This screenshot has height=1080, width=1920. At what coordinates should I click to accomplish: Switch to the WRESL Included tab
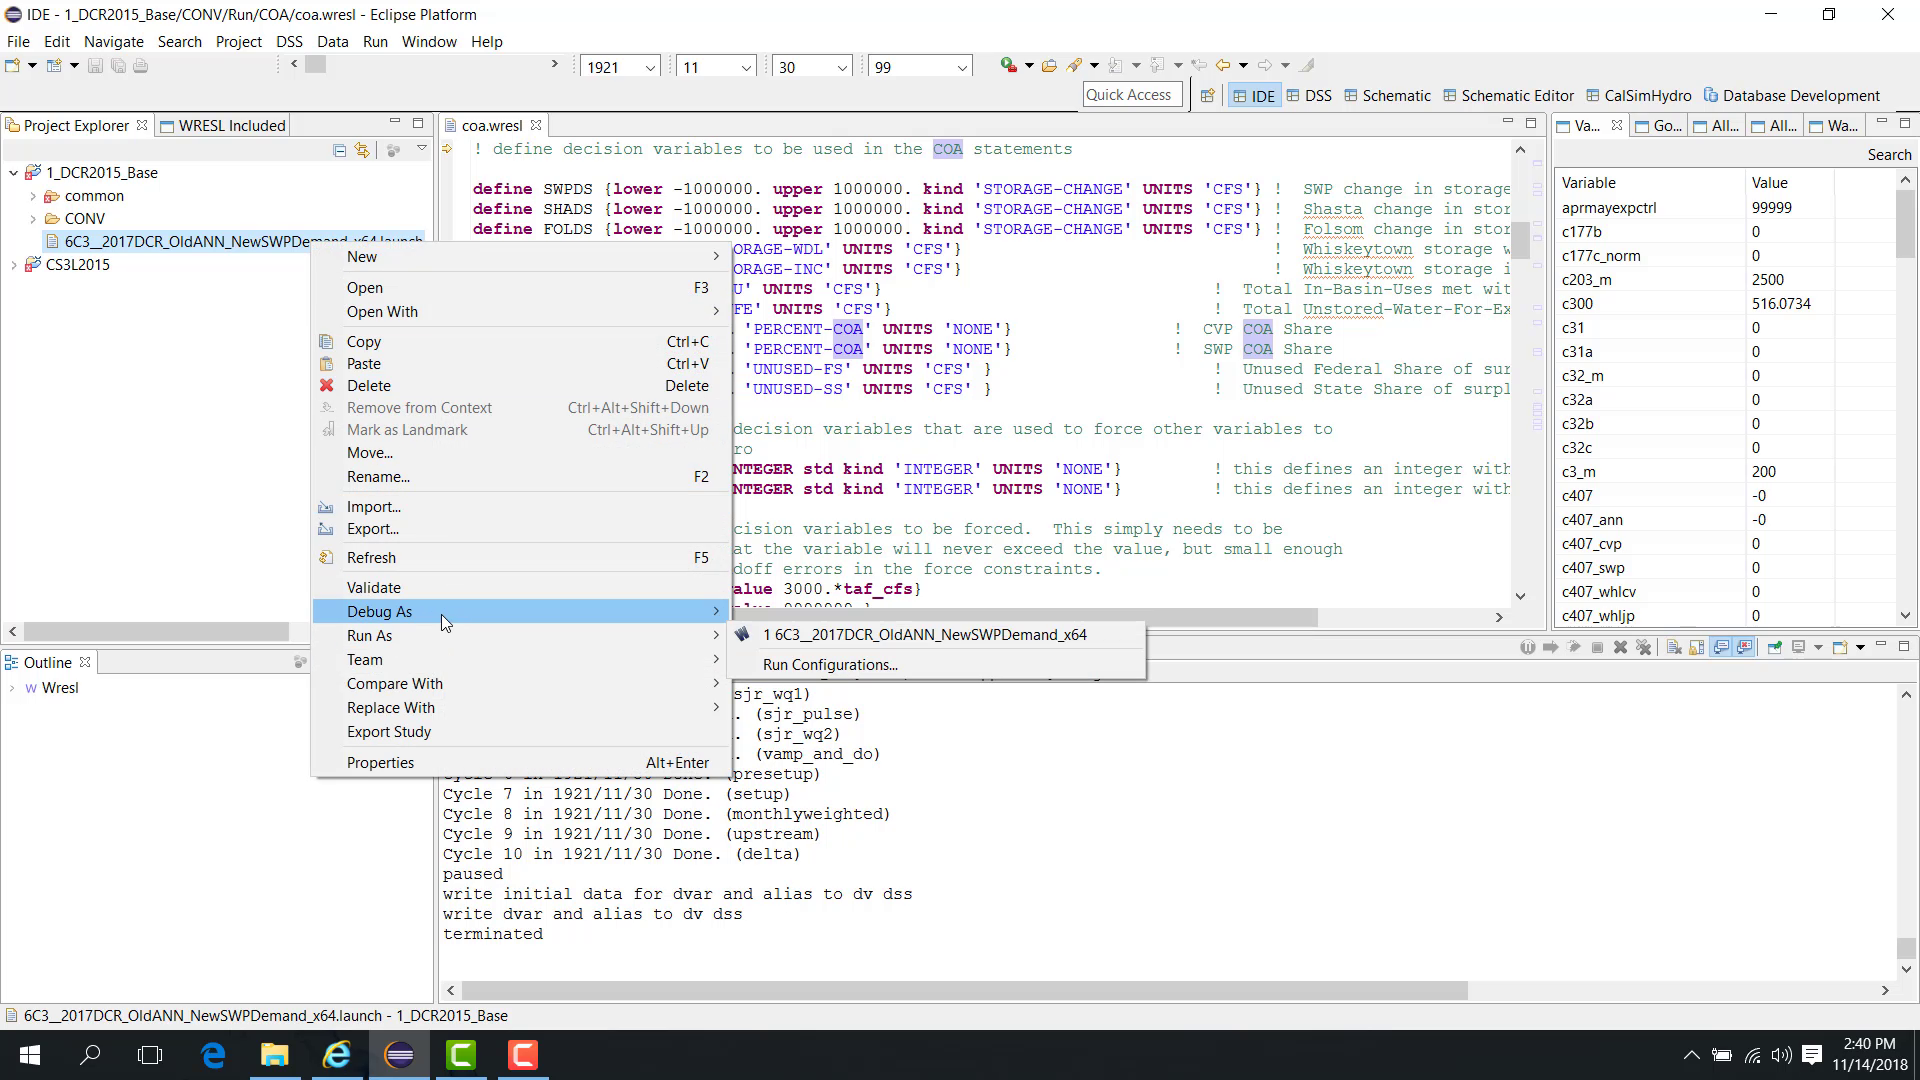222,125
